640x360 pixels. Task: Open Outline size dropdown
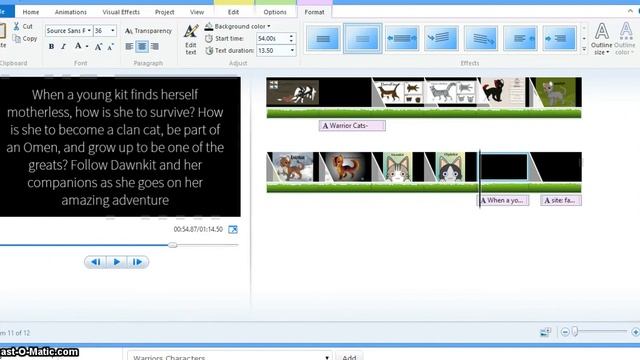point(602,39)
